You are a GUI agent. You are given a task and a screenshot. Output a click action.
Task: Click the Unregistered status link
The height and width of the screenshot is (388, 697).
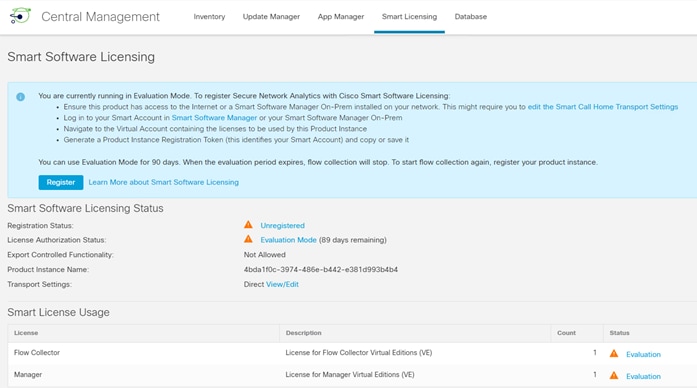point(282,226)
